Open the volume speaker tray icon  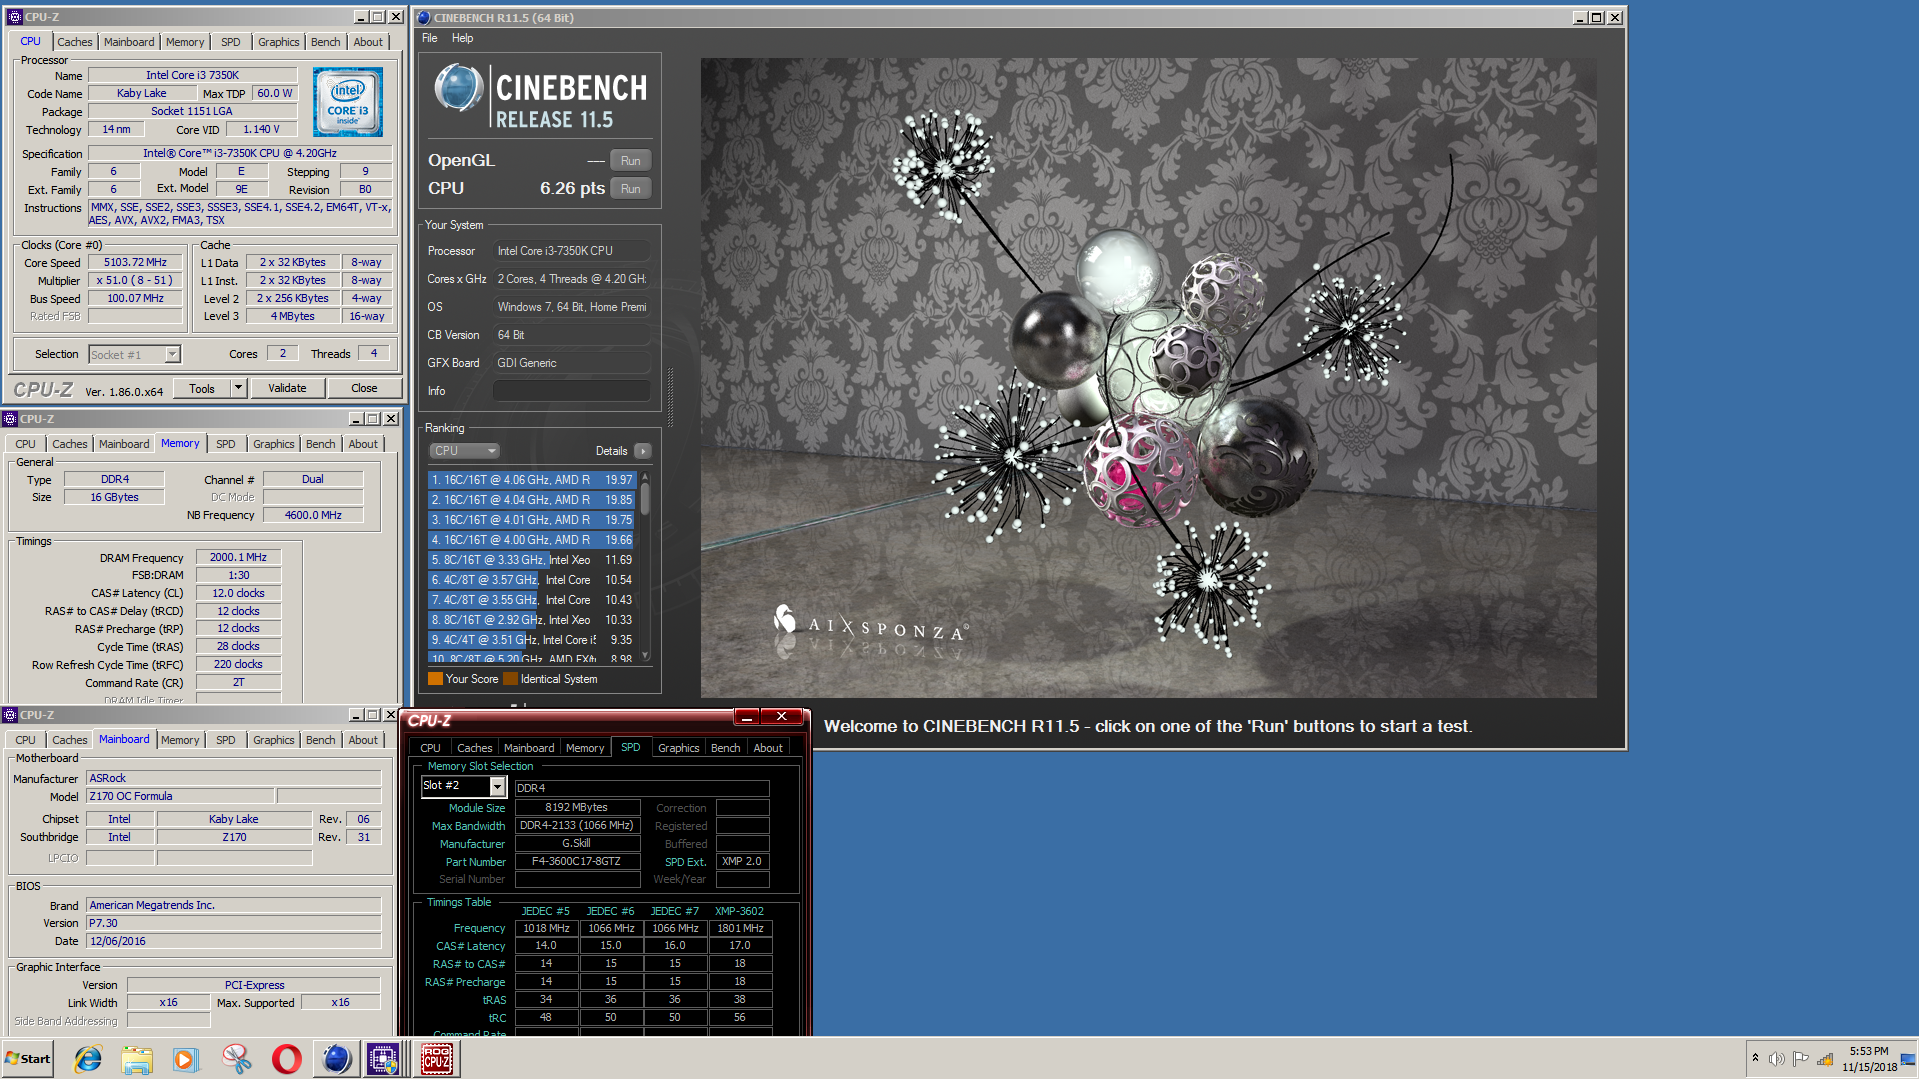click(x=1776, y=1059)
